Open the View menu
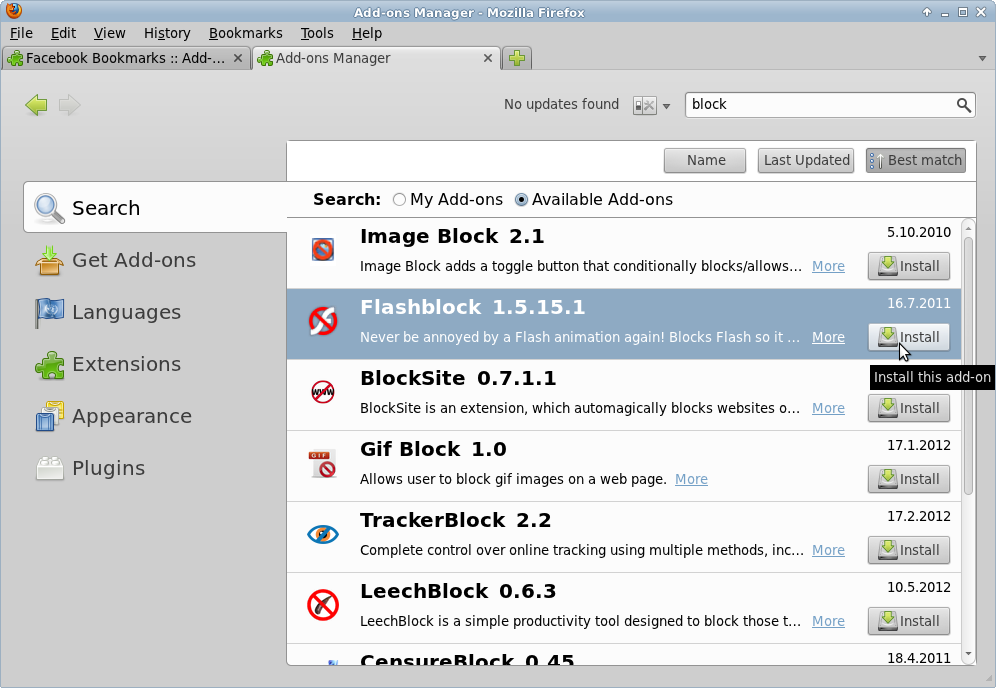996x688 pixels. point(109,33)
